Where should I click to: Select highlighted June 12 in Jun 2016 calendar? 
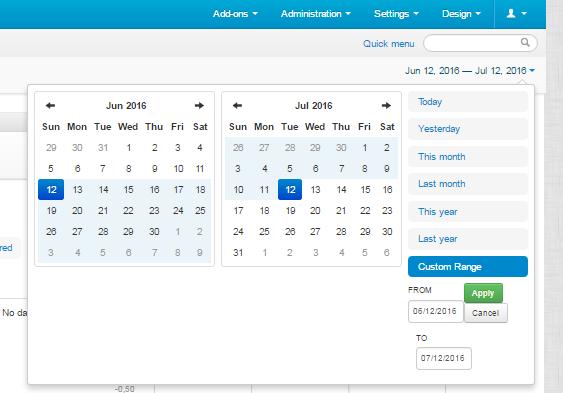point(51,190)
